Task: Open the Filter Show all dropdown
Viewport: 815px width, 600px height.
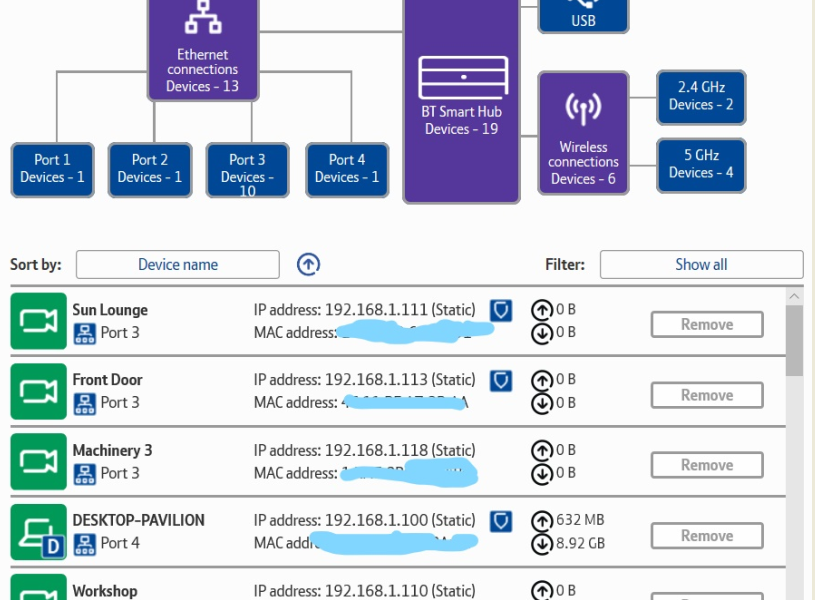Action: [x=701, y=265]
